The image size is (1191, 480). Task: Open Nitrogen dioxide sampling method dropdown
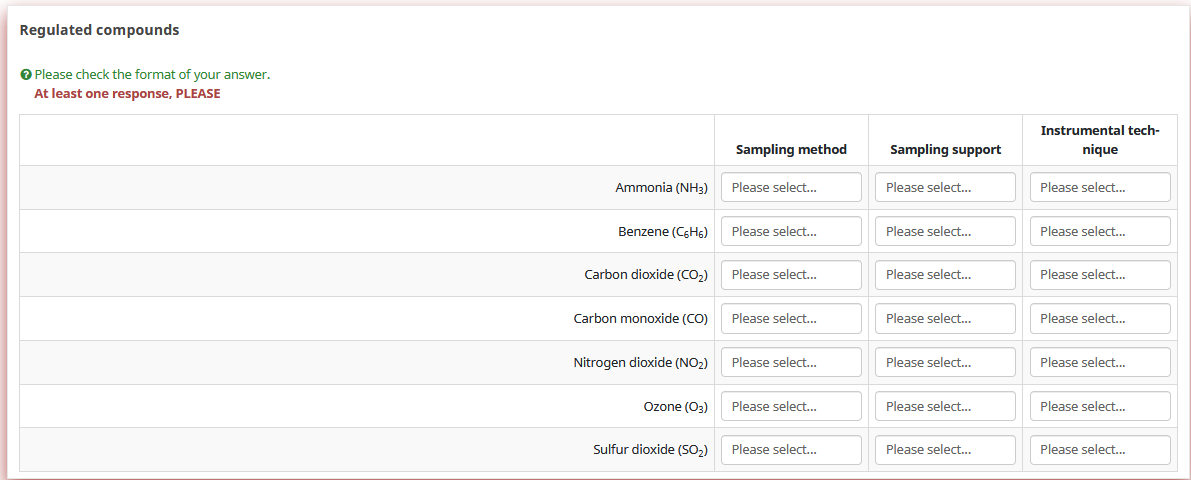[791, 362]
